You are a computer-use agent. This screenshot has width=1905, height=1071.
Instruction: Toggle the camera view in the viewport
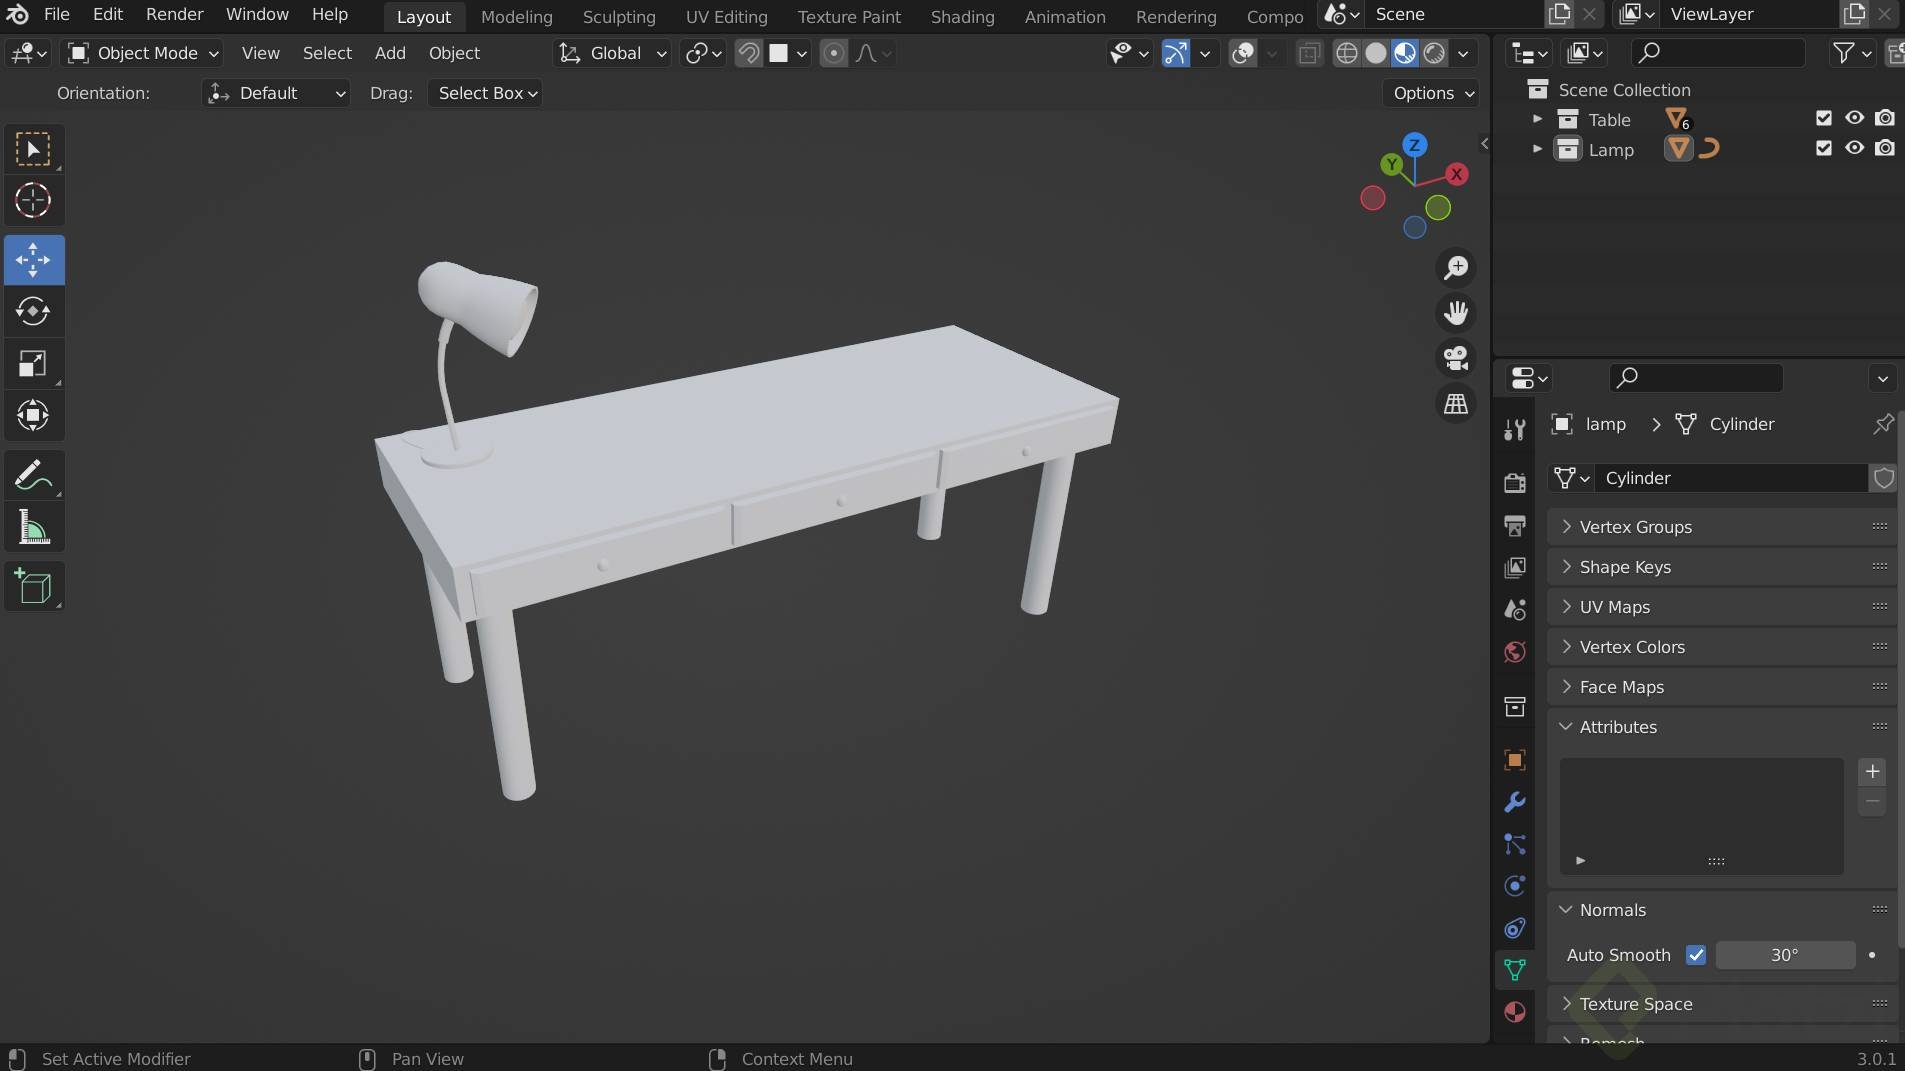tap(1455, 359)
